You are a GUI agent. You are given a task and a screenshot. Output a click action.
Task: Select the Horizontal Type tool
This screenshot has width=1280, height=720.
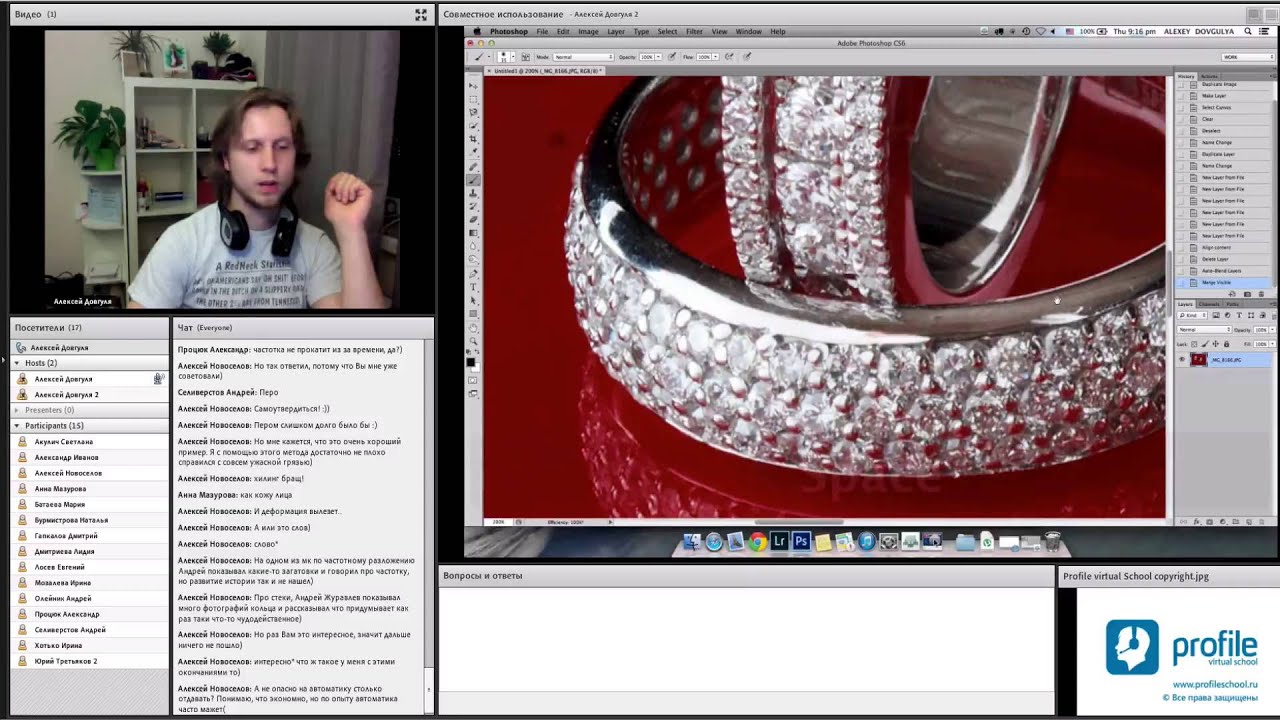473,287
